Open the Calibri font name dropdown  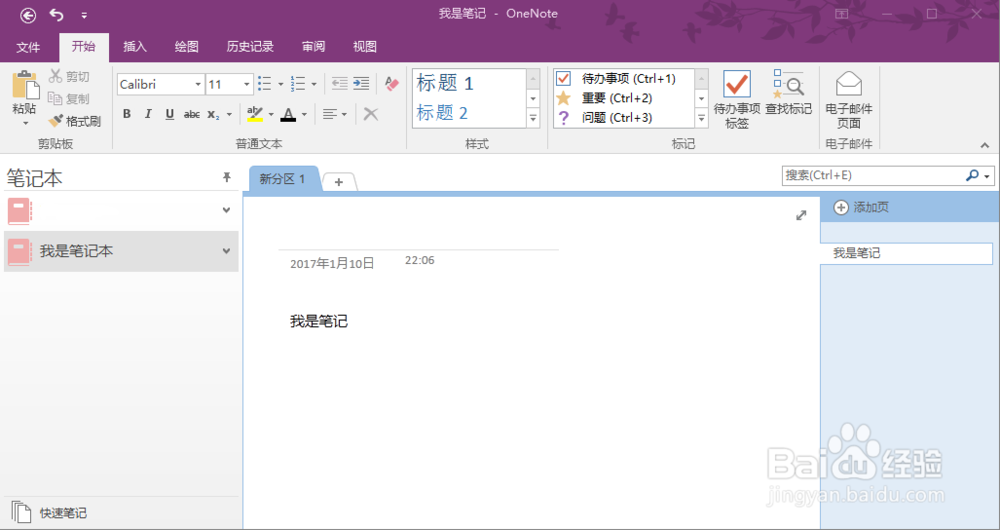(198, 84)
